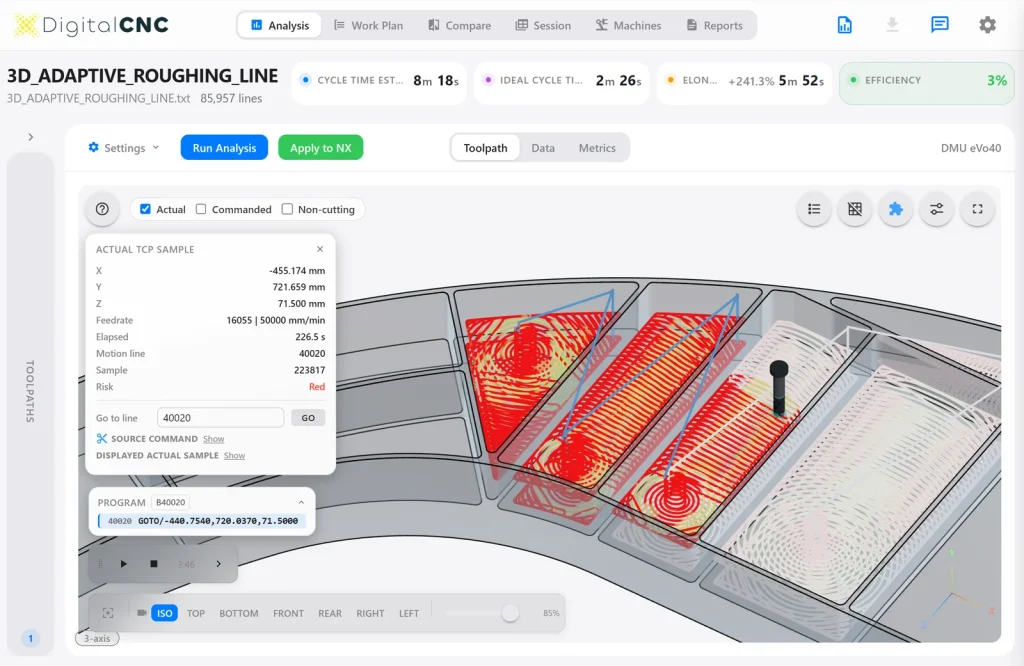Screen dimensions: 1024x666
Task: Click the Ideal Cycle Time card
Action: pyautogui.click(x=562, y=83)
